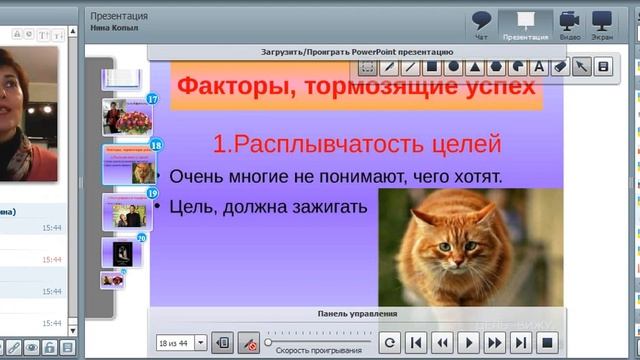This screenshot has width=640, height=360.
Task: Select the pencil drawing tool
Action: click(x=389, y=67)
